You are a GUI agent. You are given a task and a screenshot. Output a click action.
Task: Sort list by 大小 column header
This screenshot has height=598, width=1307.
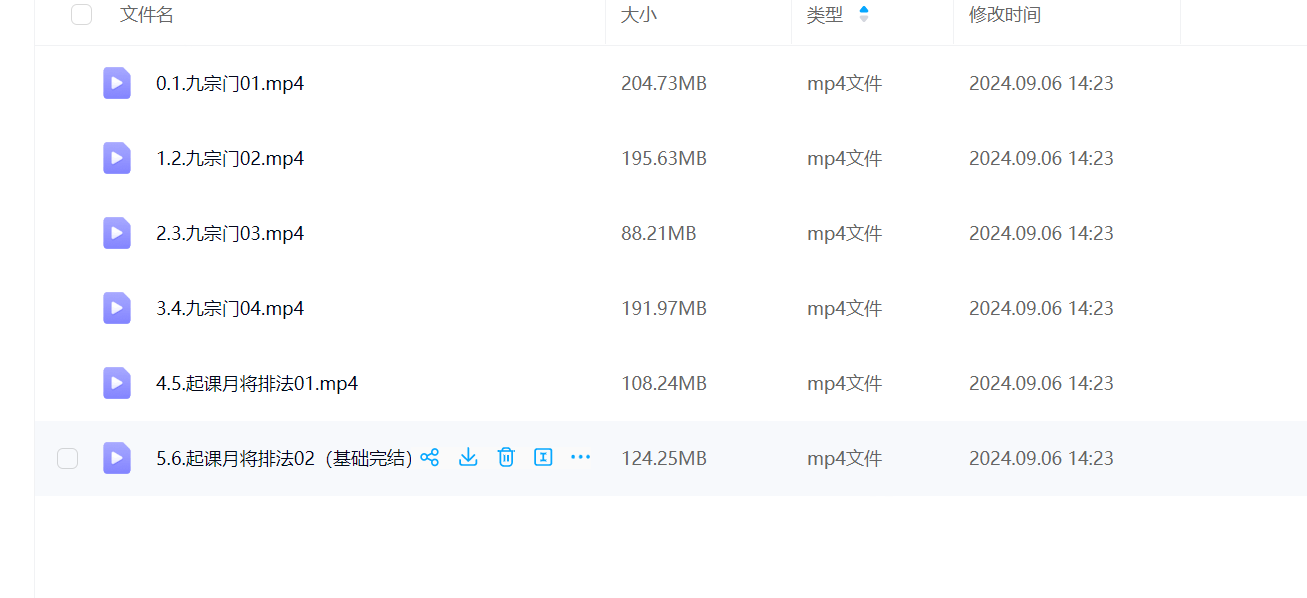tap(639, 15)
